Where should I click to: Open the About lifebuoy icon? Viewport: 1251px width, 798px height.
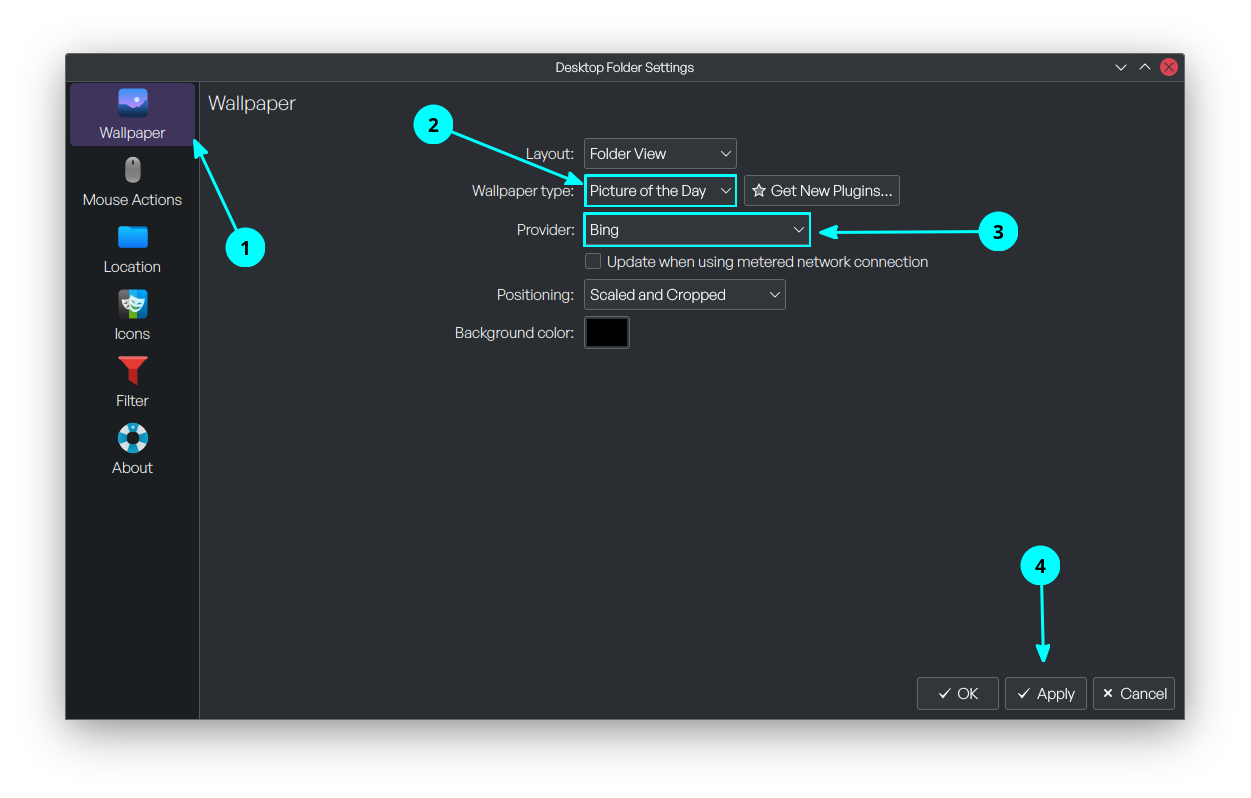[132, 439]
